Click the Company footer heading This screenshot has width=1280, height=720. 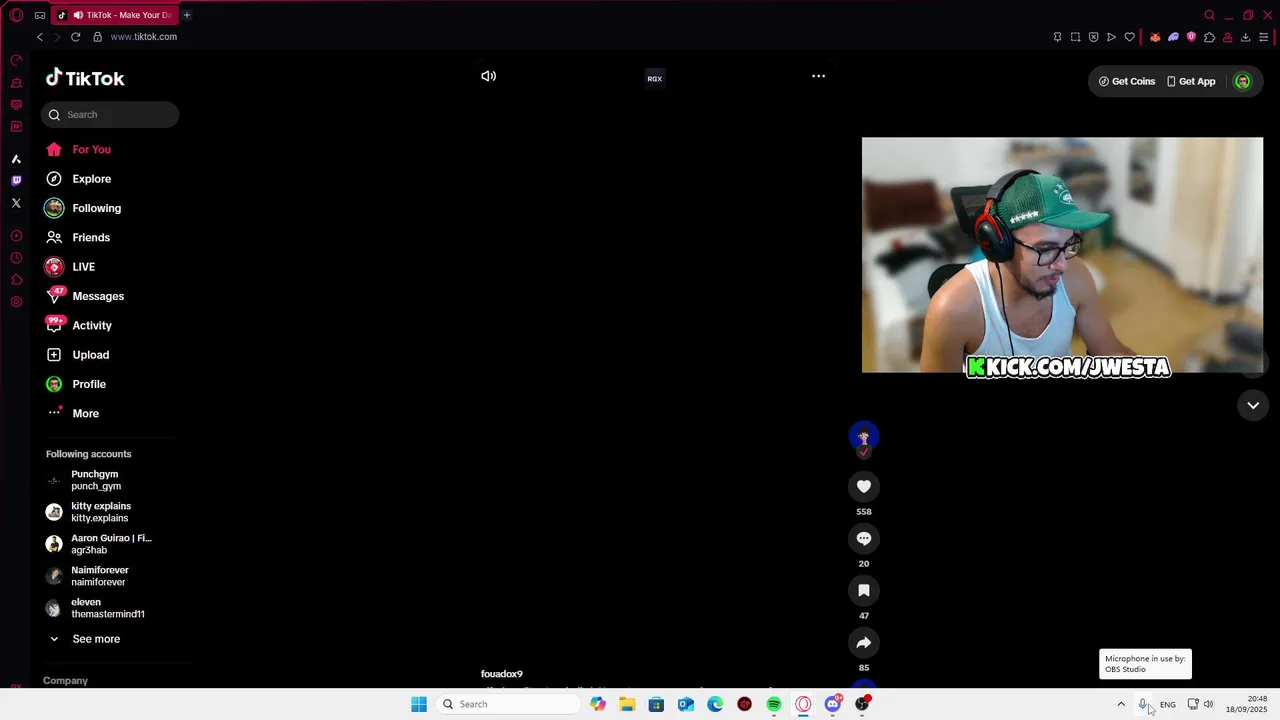click(x=65, y=680)
